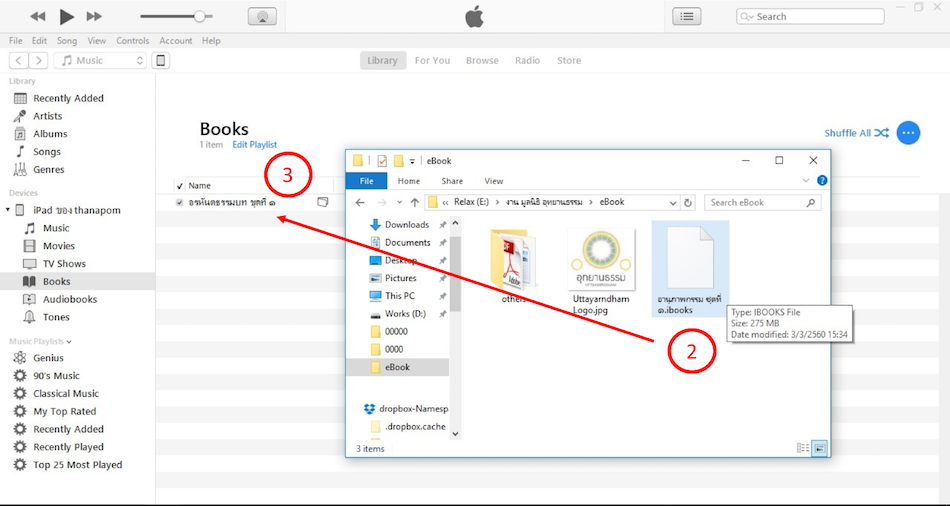Open the View ribbon tab in Explorer
The width and height of the screenshot is (950, 506).
click(x=494, y=181)
